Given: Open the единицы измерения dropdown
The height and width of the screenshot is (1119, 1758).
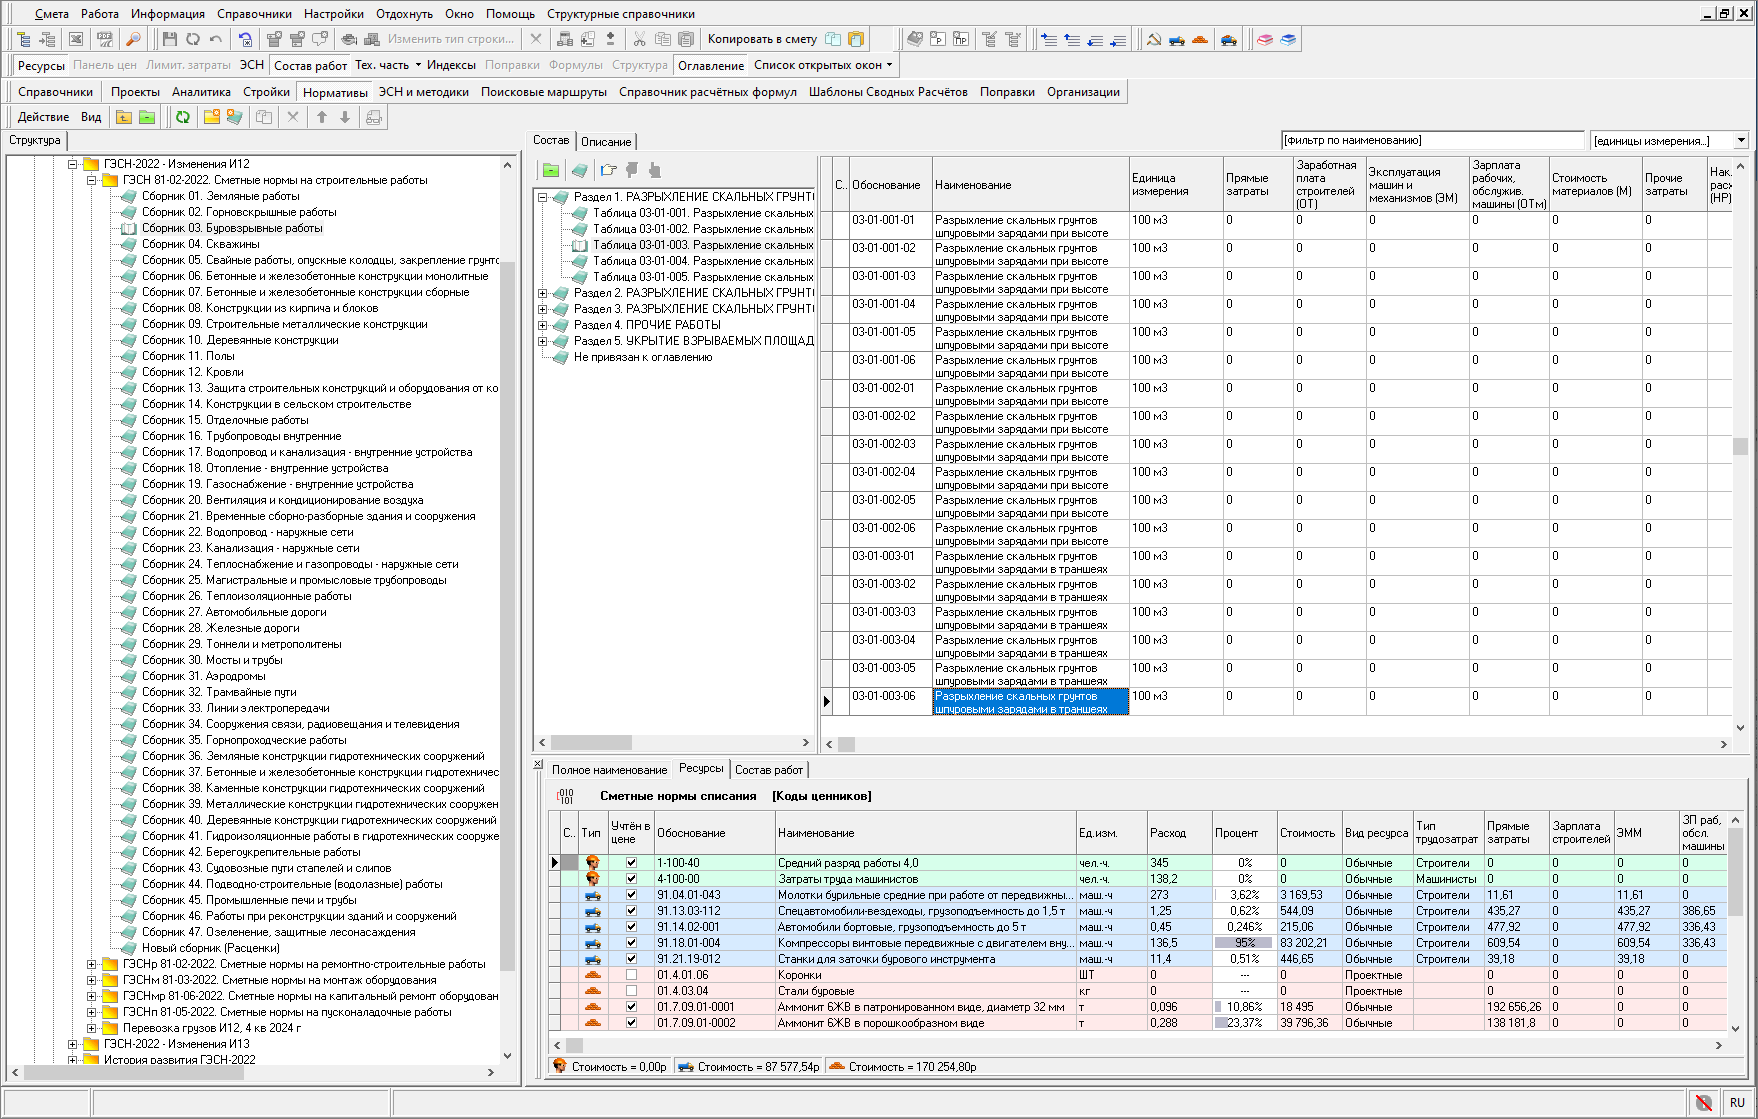Looking at the screenshot, I should 1741,141.
